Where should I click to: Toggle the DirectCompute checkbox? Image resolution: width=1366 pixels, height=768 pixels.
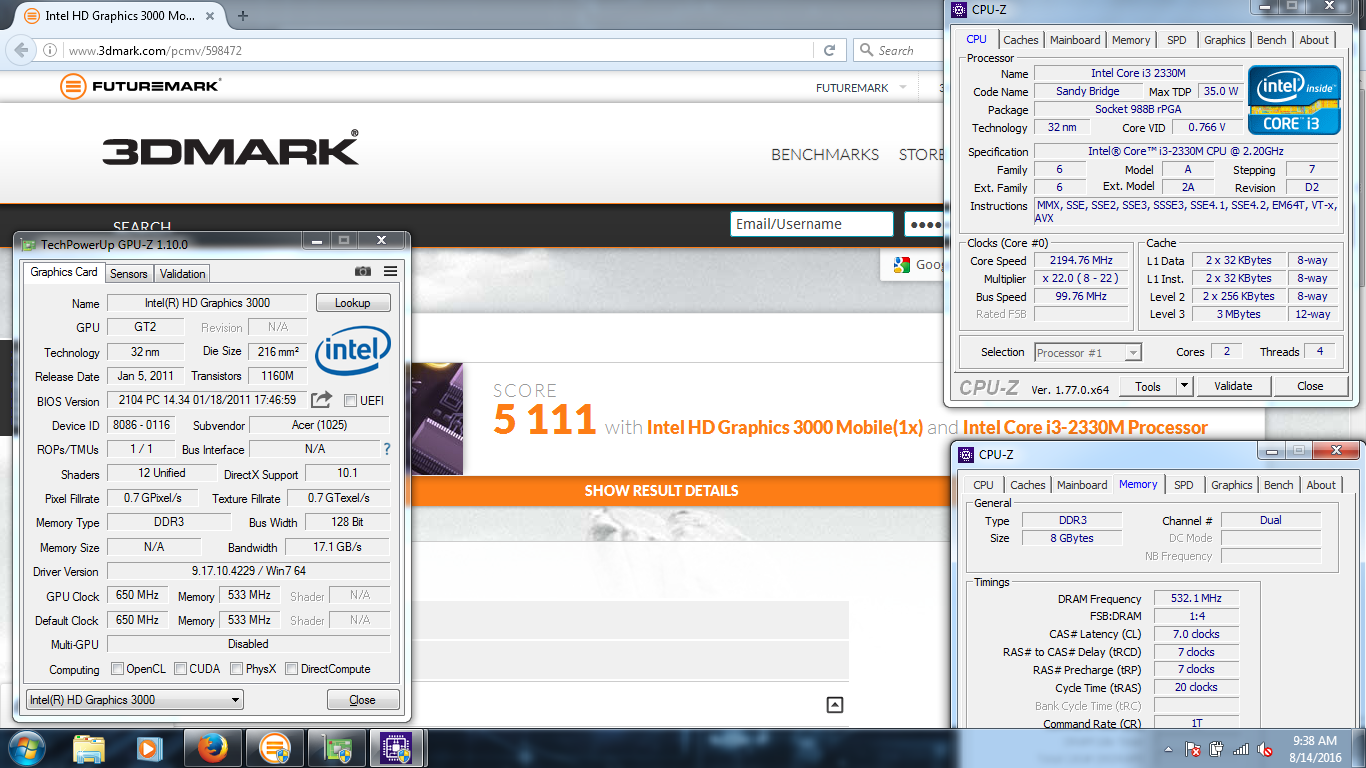292,669
